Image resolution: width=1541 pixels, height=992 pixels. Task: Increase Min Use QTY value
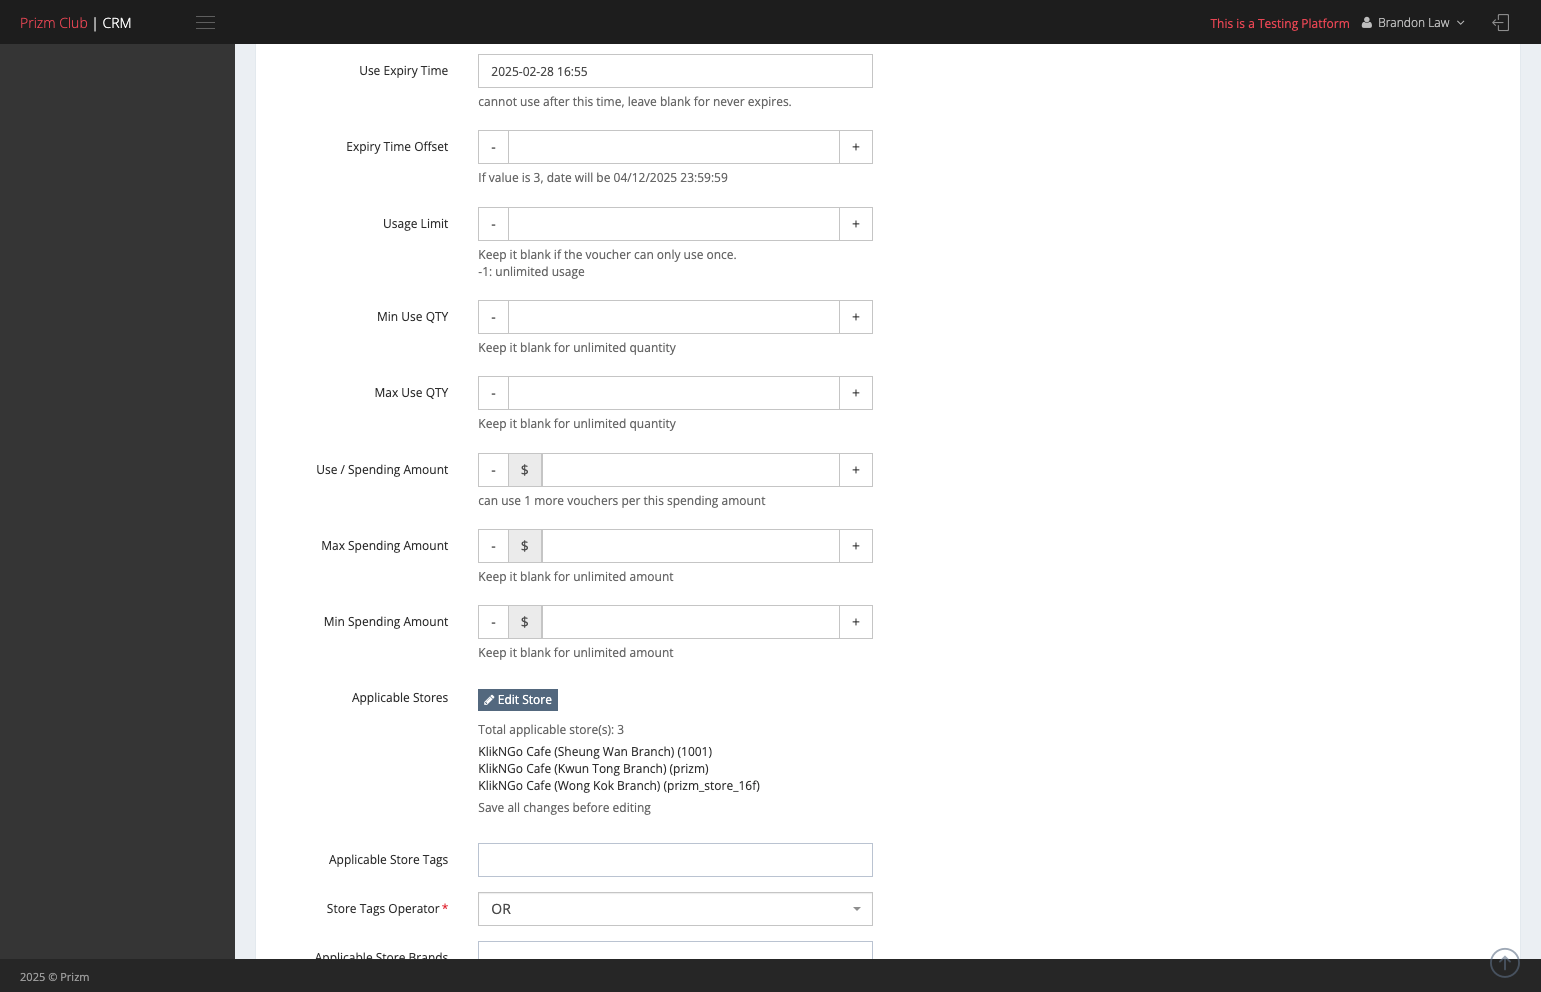[856, 317]
